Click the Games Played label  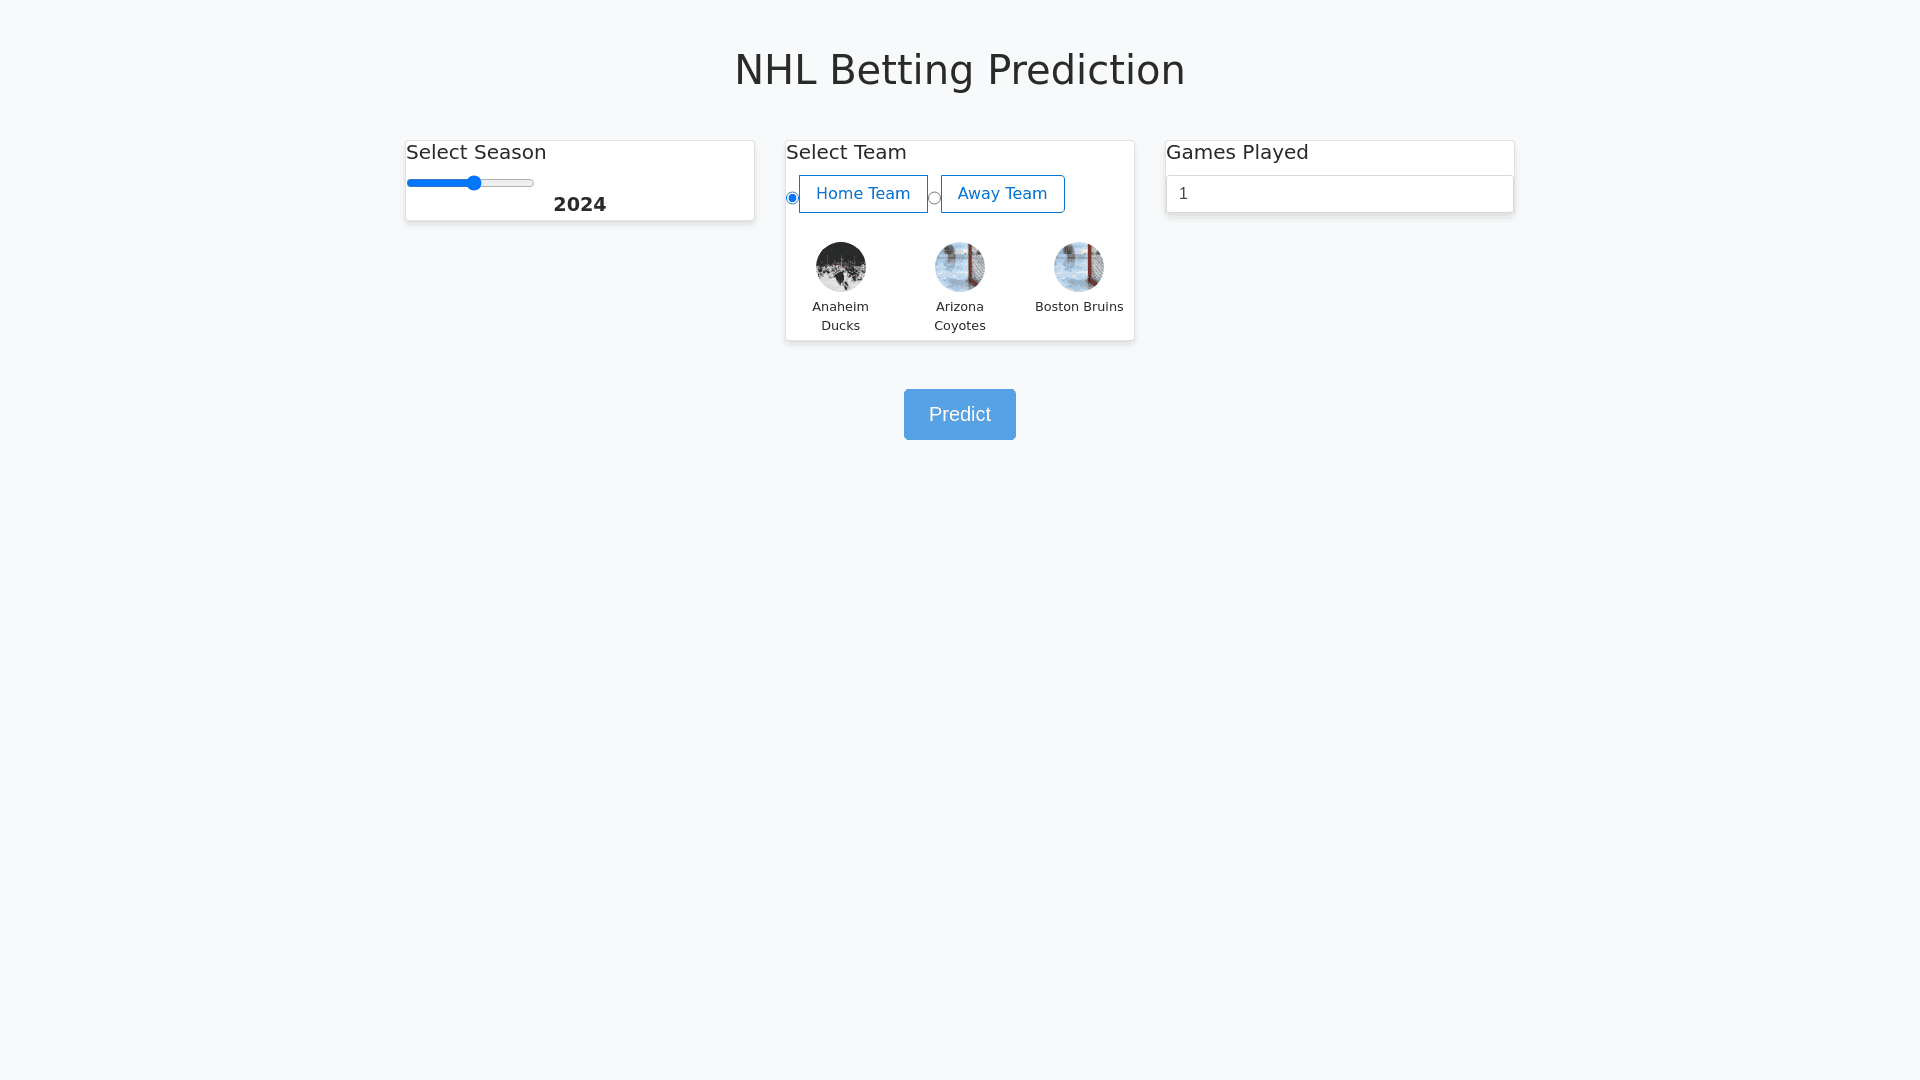1236,152
